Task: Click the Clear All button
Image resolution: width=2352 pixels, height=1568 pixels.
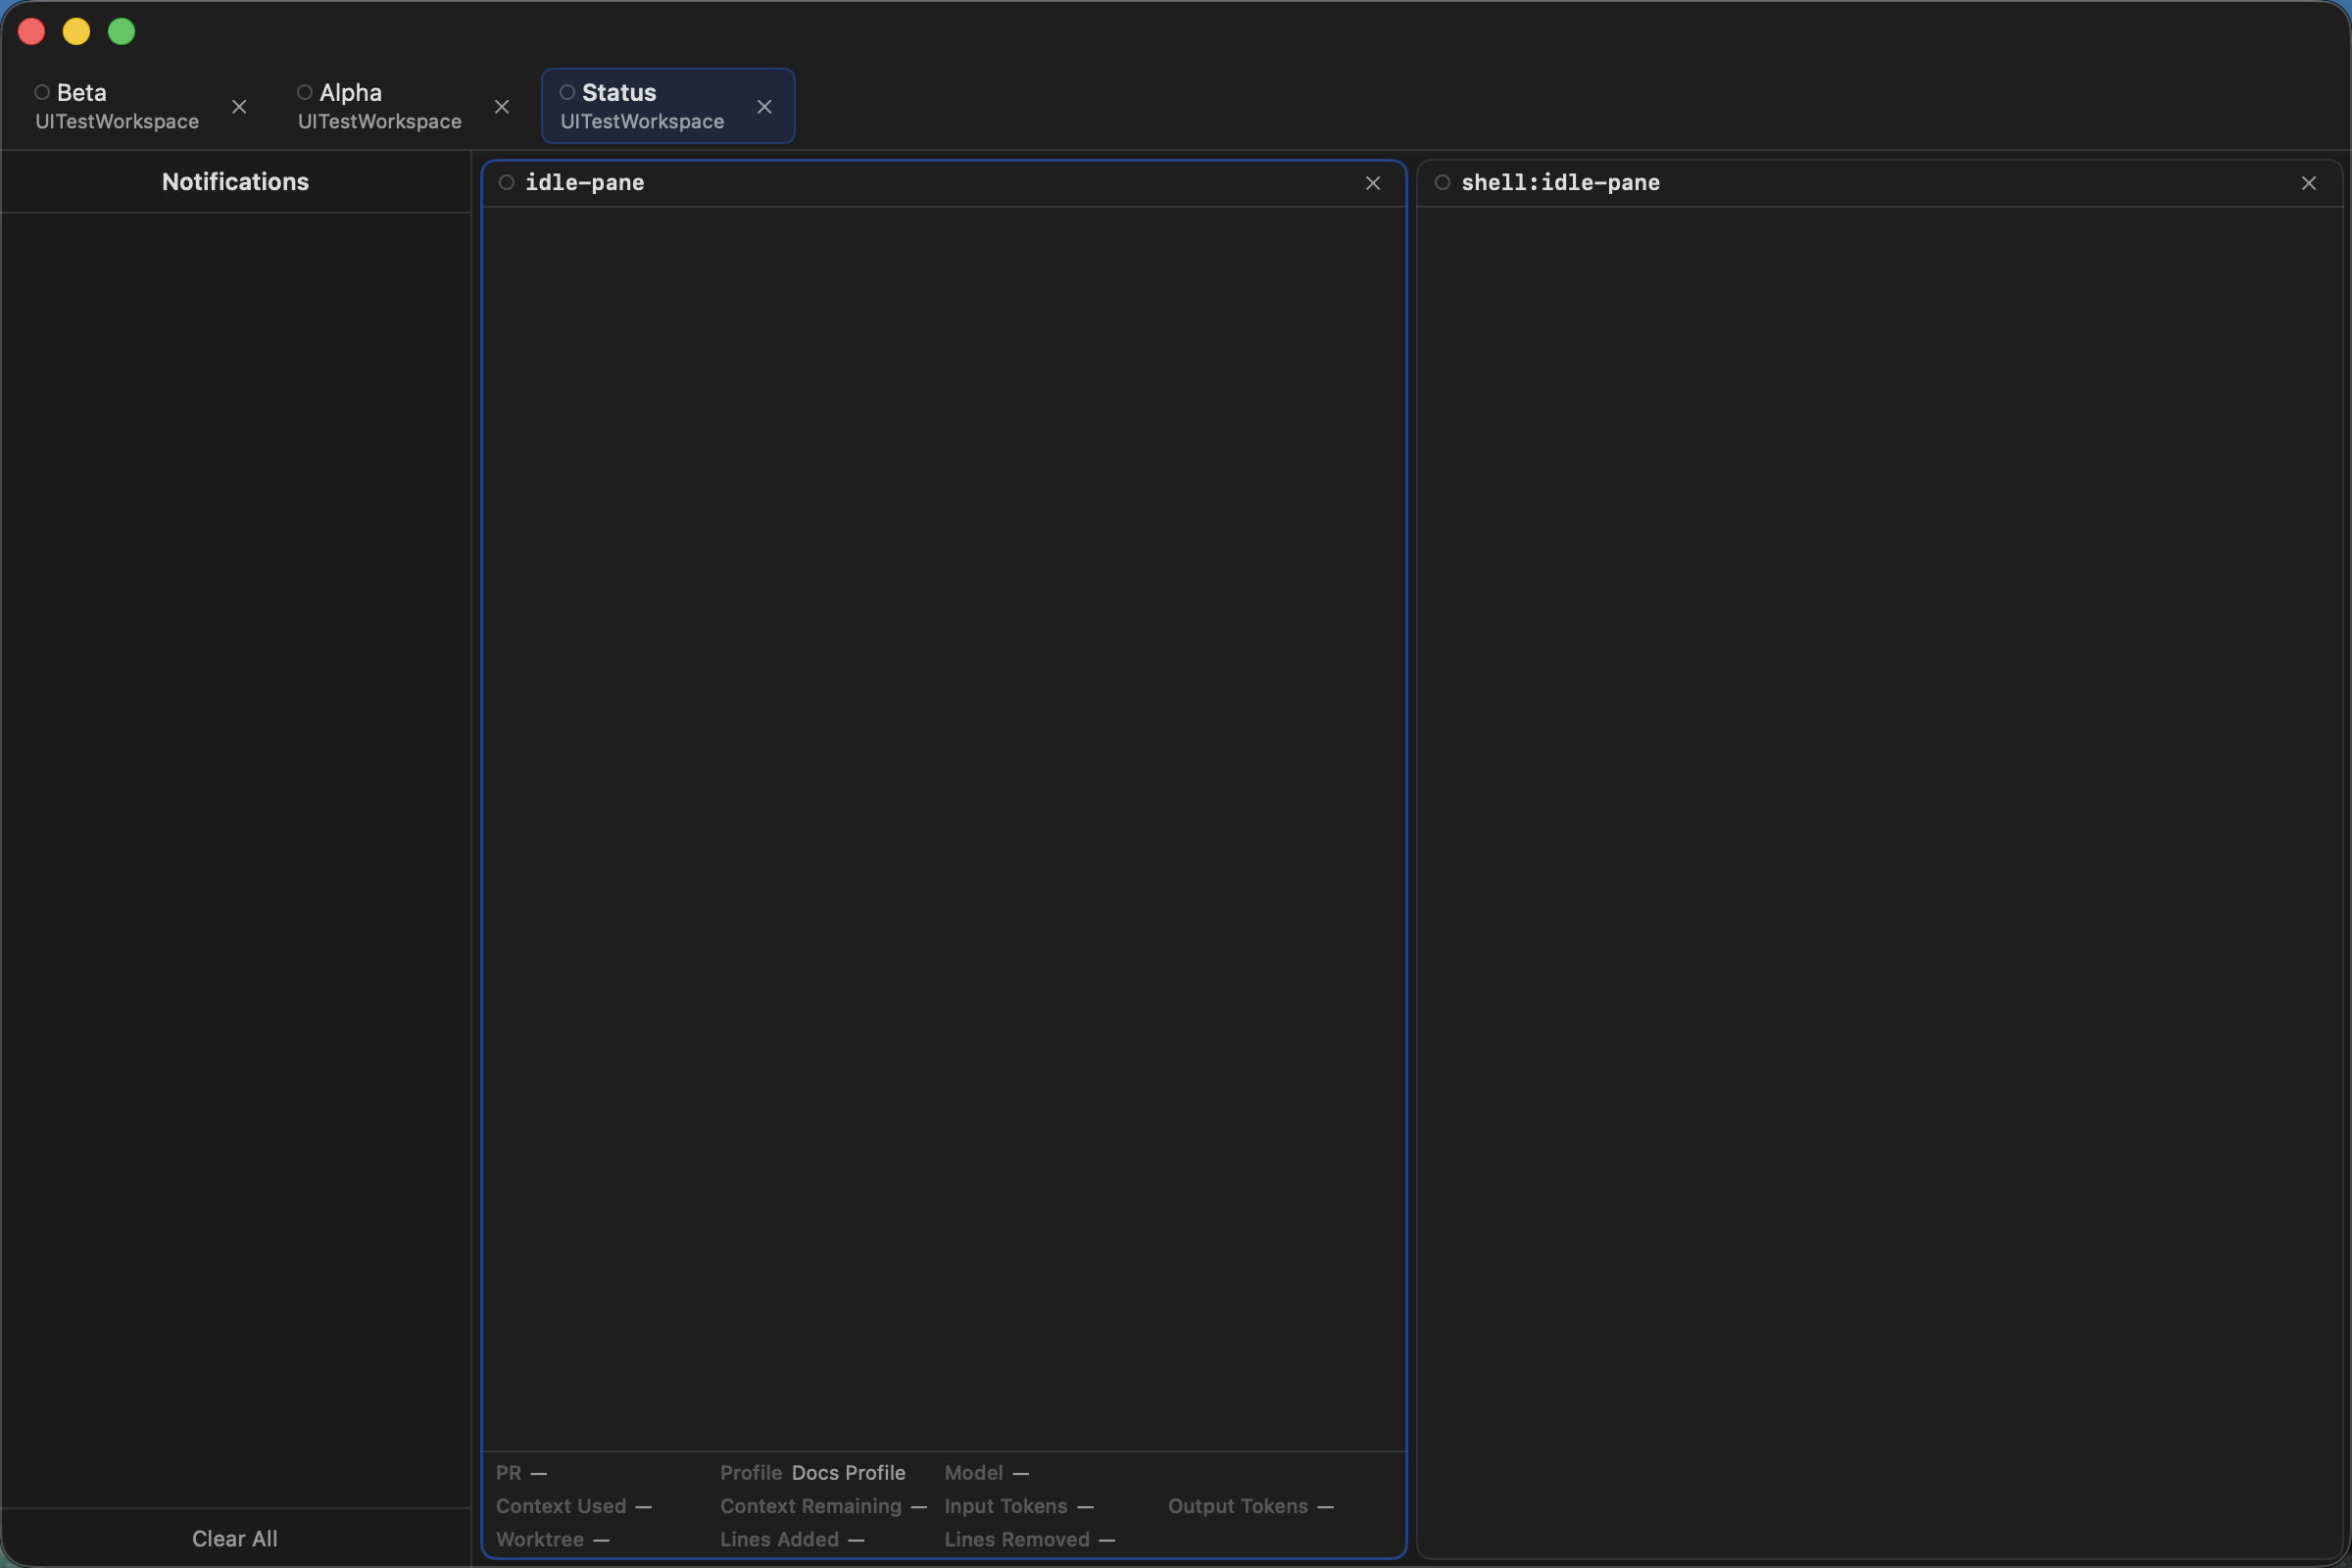Action: tap(235, 1538)
